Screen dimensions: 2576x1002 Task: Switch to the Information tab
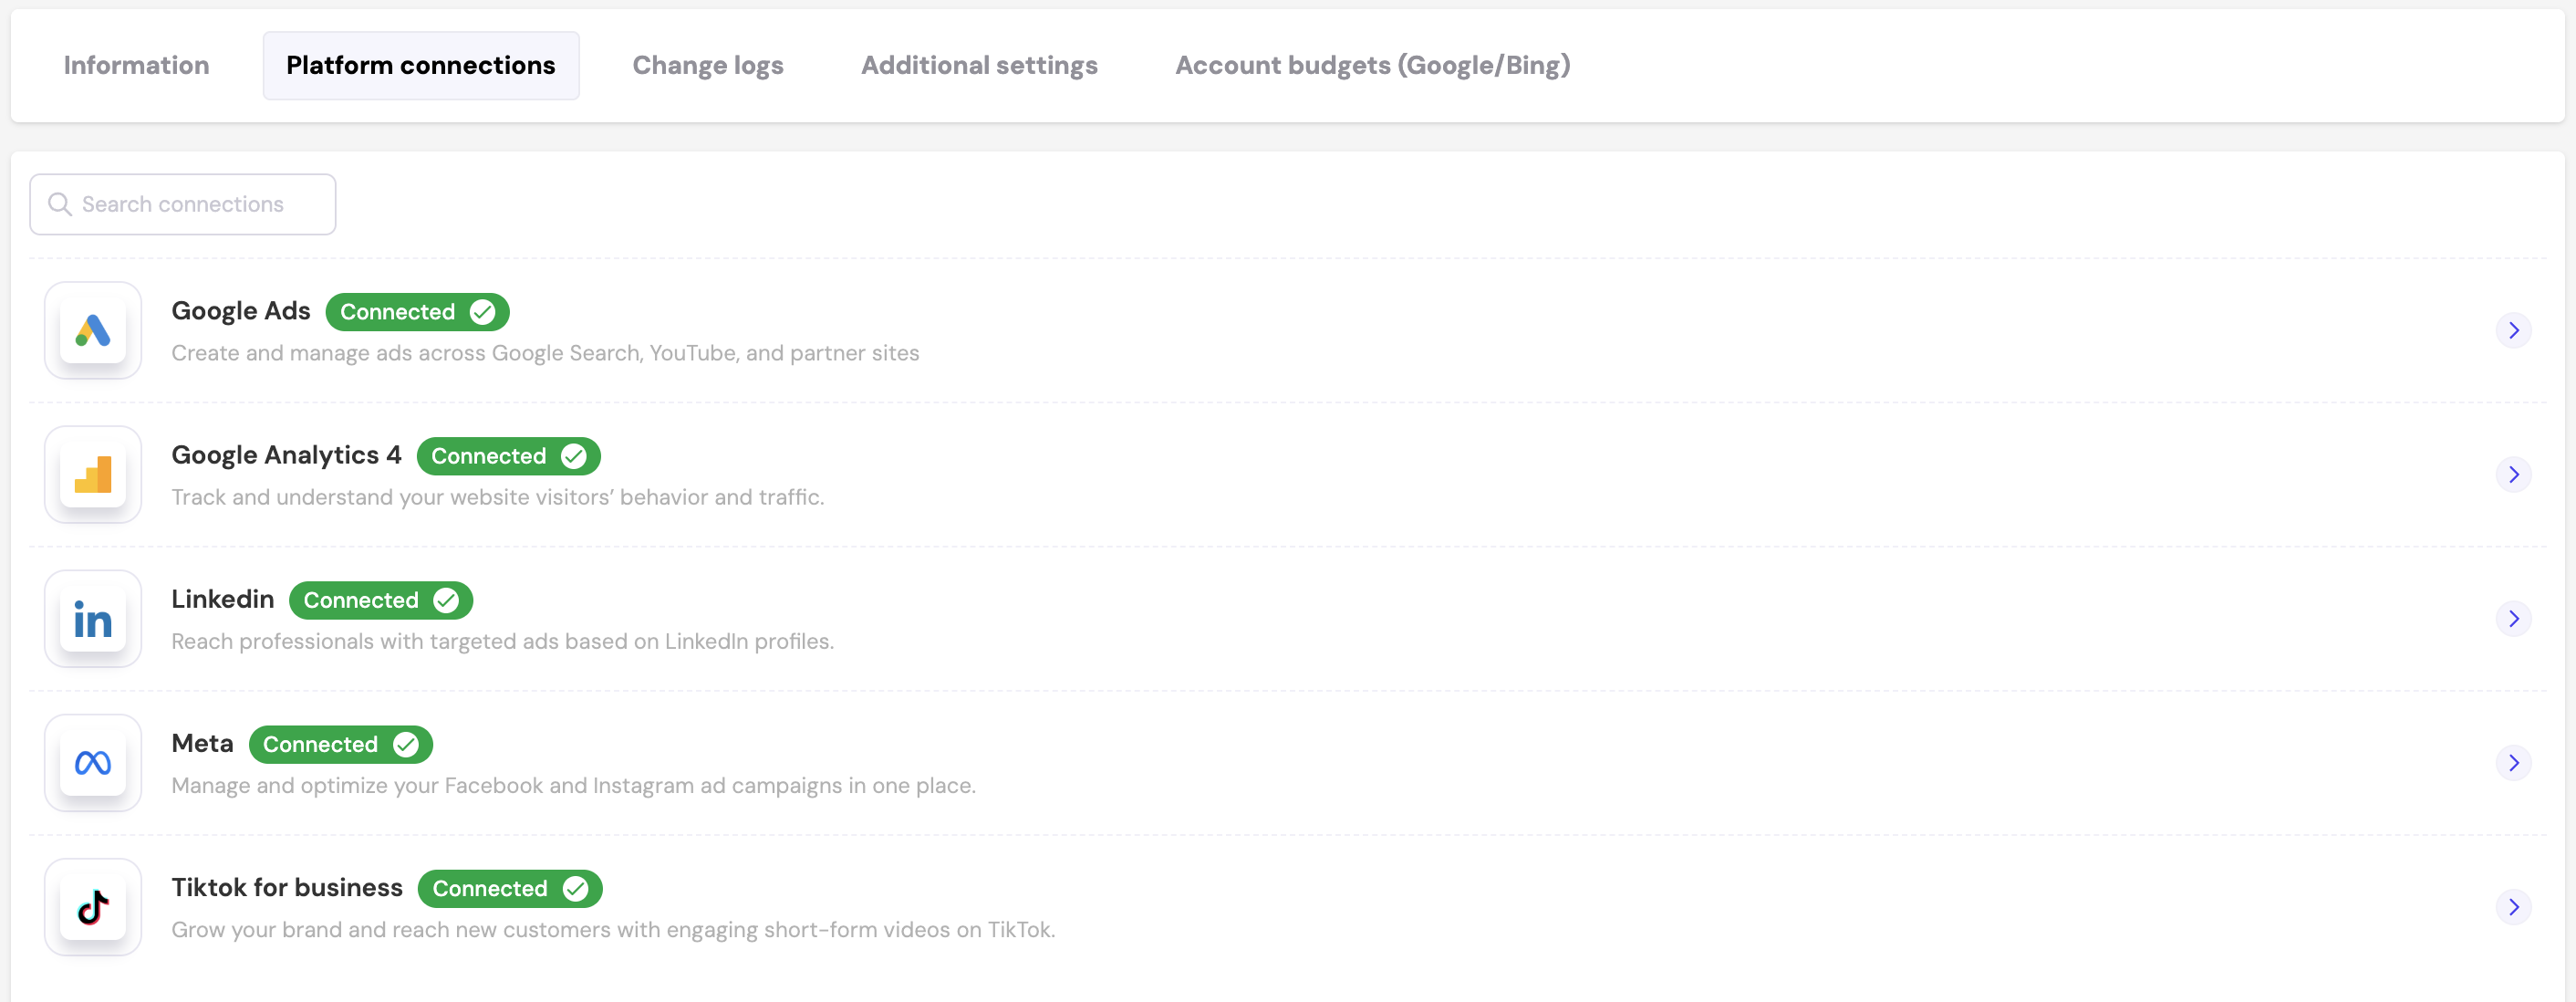[x=137, y=66]
